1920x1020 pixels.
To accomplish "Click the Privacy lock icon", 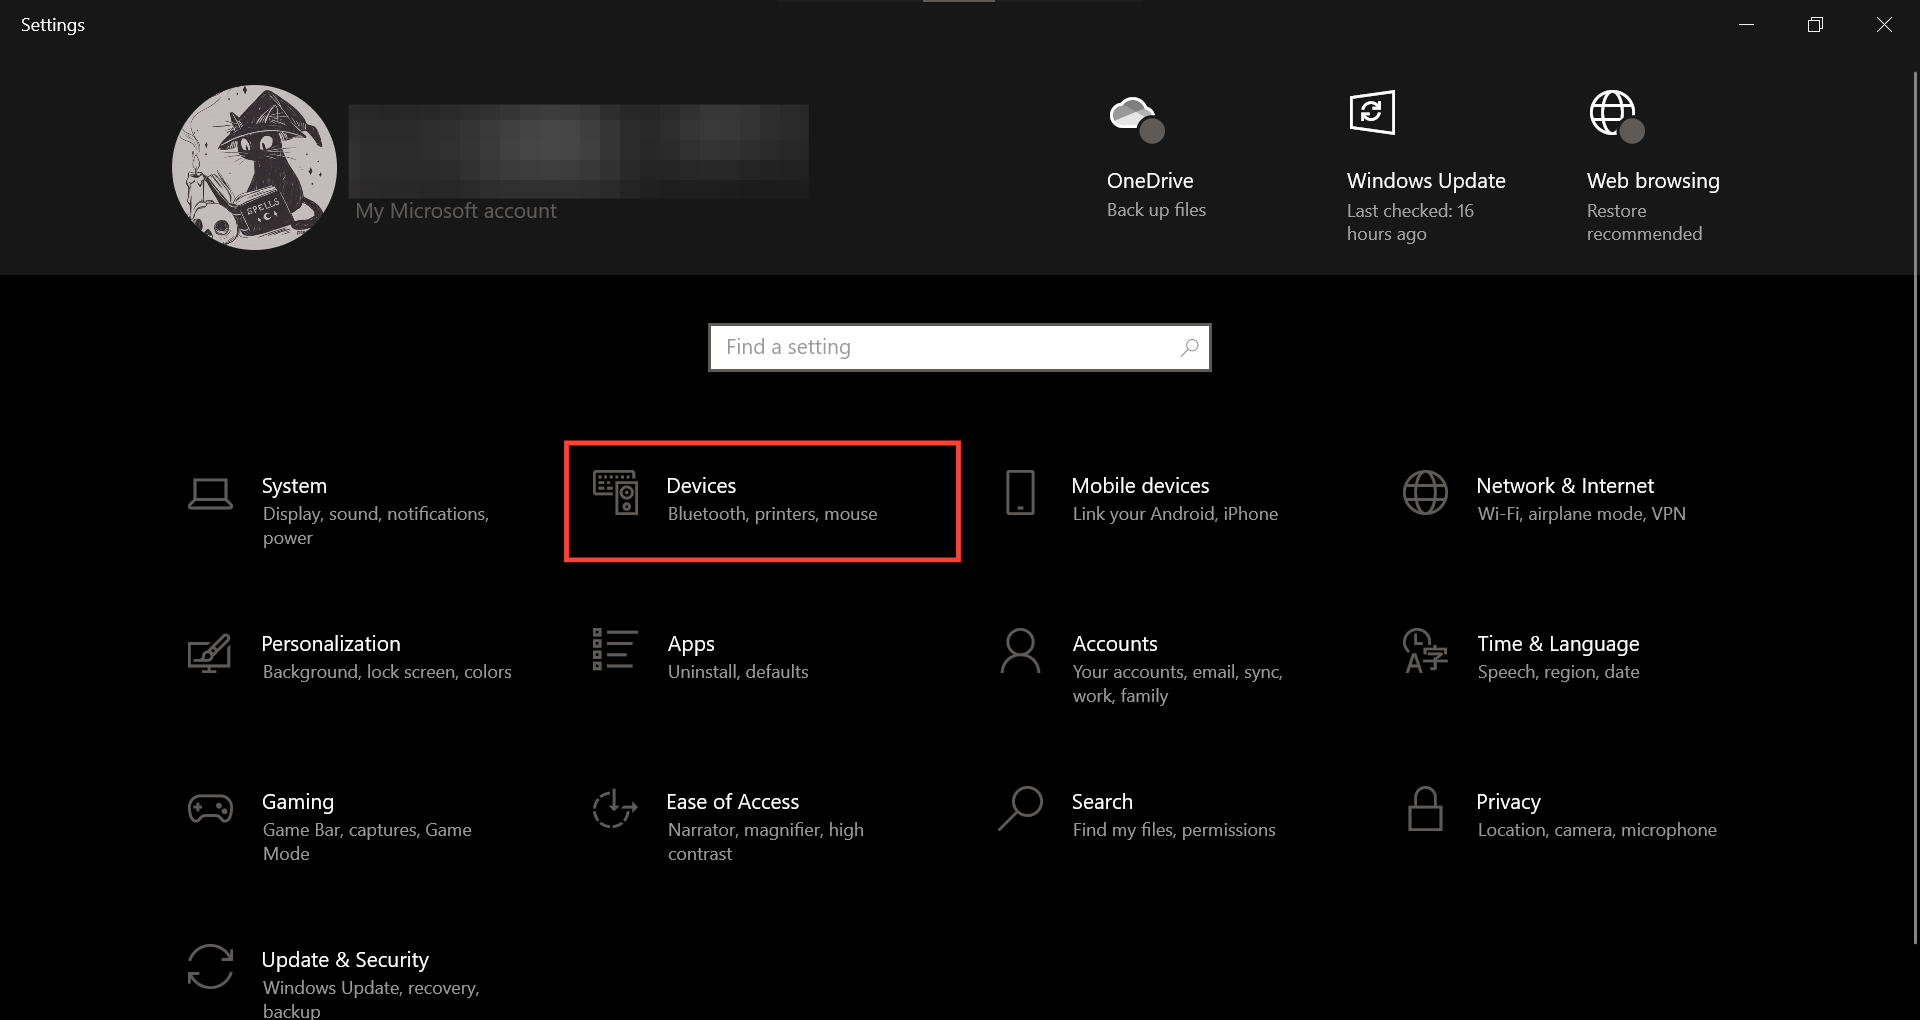I will click(x=1424, y=808).
